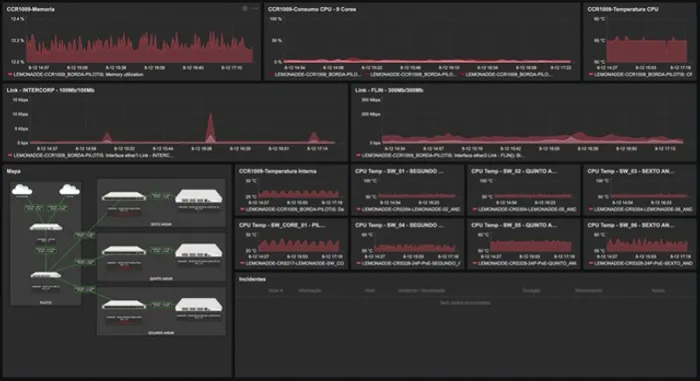The height and width of the screenshot is (381, 700).
Task: Click the CPU Temp - SW_06 - SEXTO title
Action: tap(631, 225)
